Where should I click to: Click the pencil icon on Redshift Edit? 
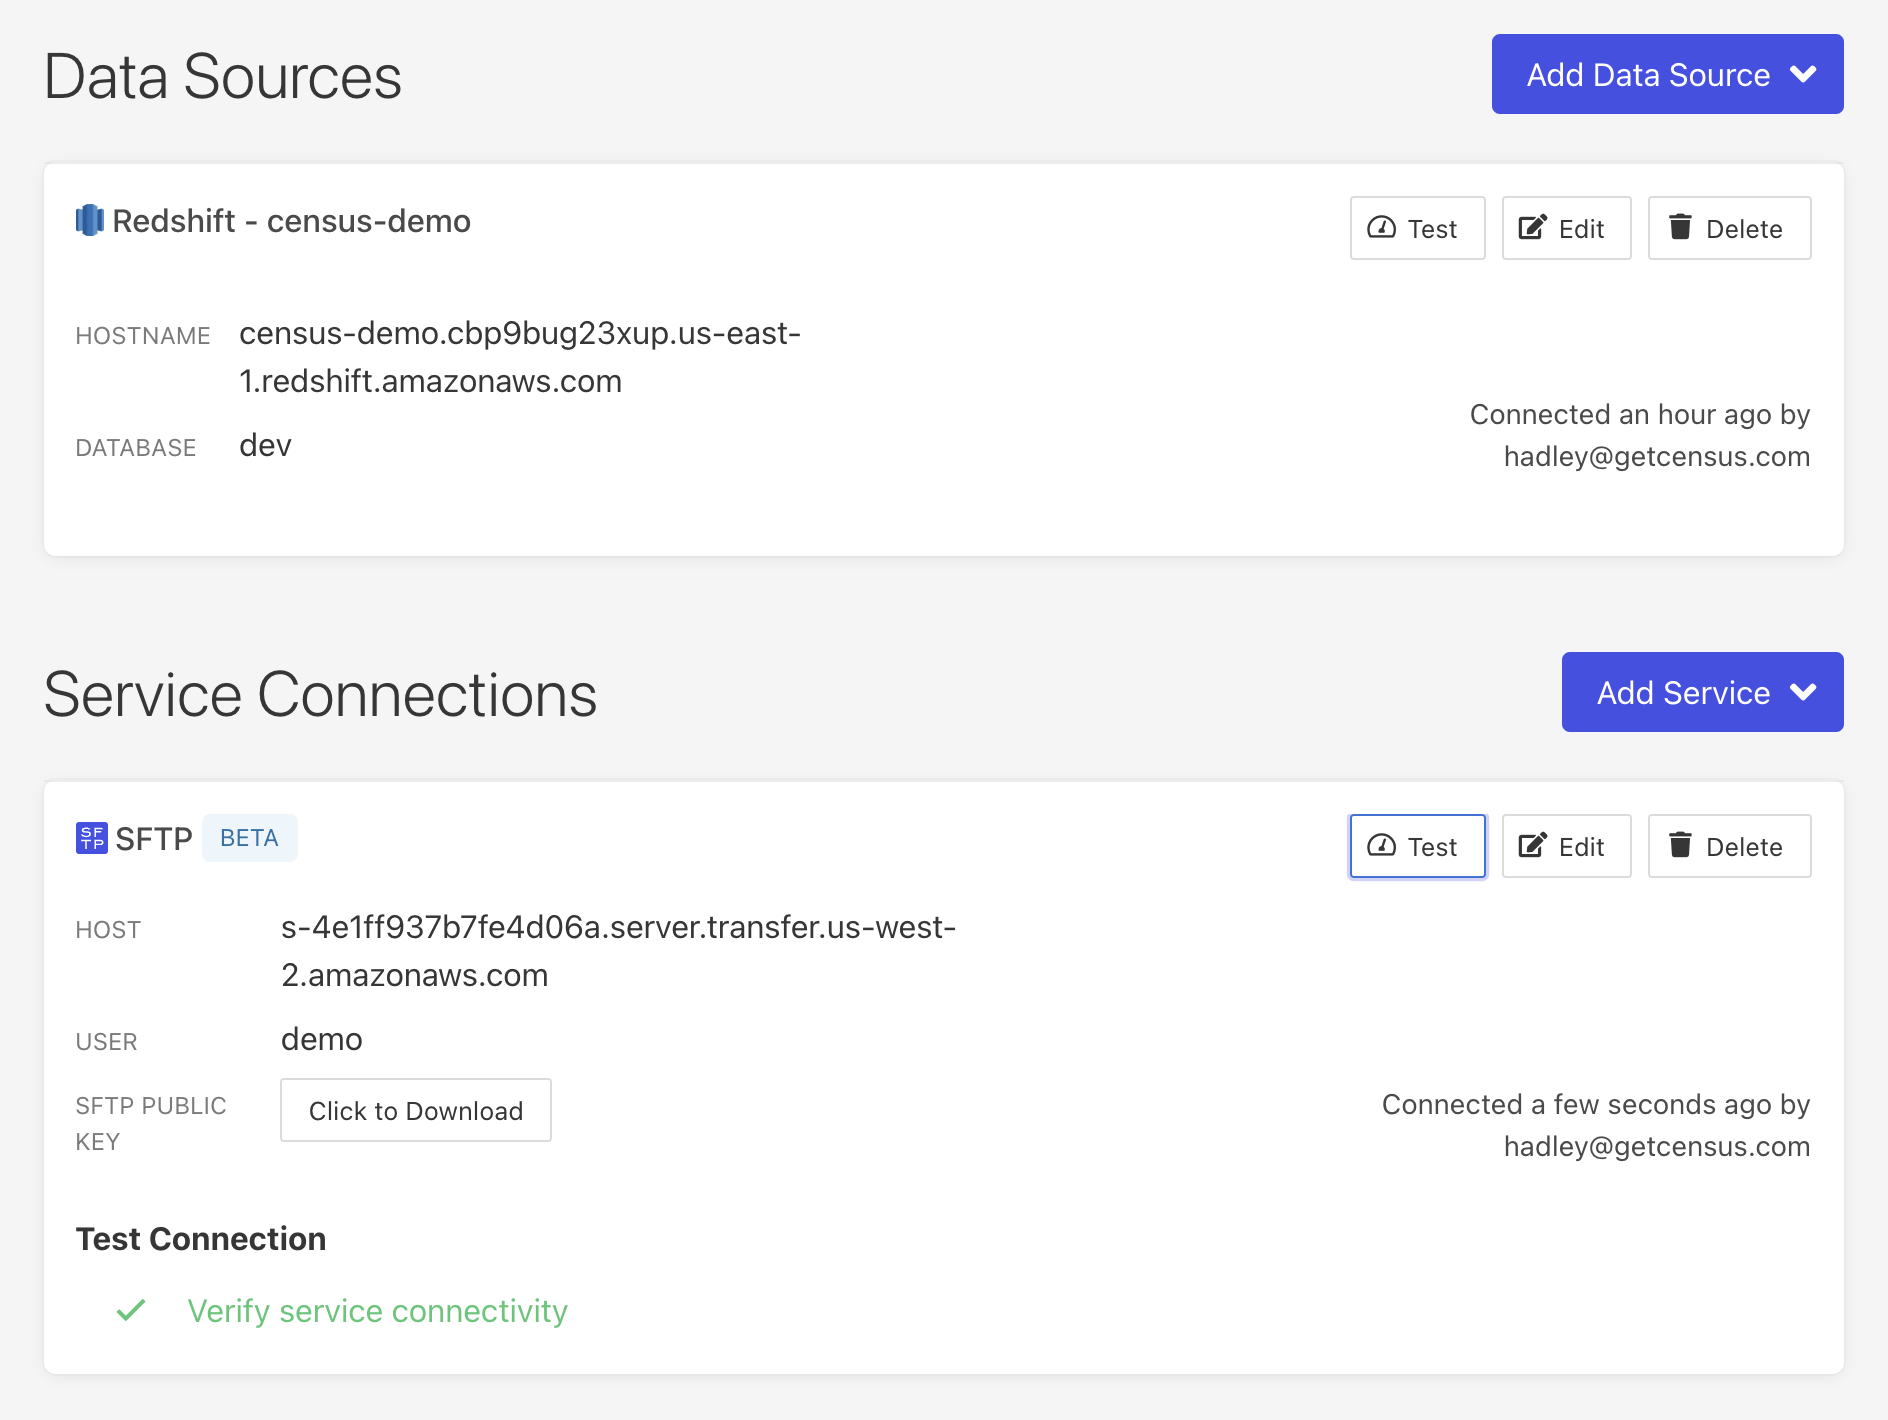point(1532,227)
